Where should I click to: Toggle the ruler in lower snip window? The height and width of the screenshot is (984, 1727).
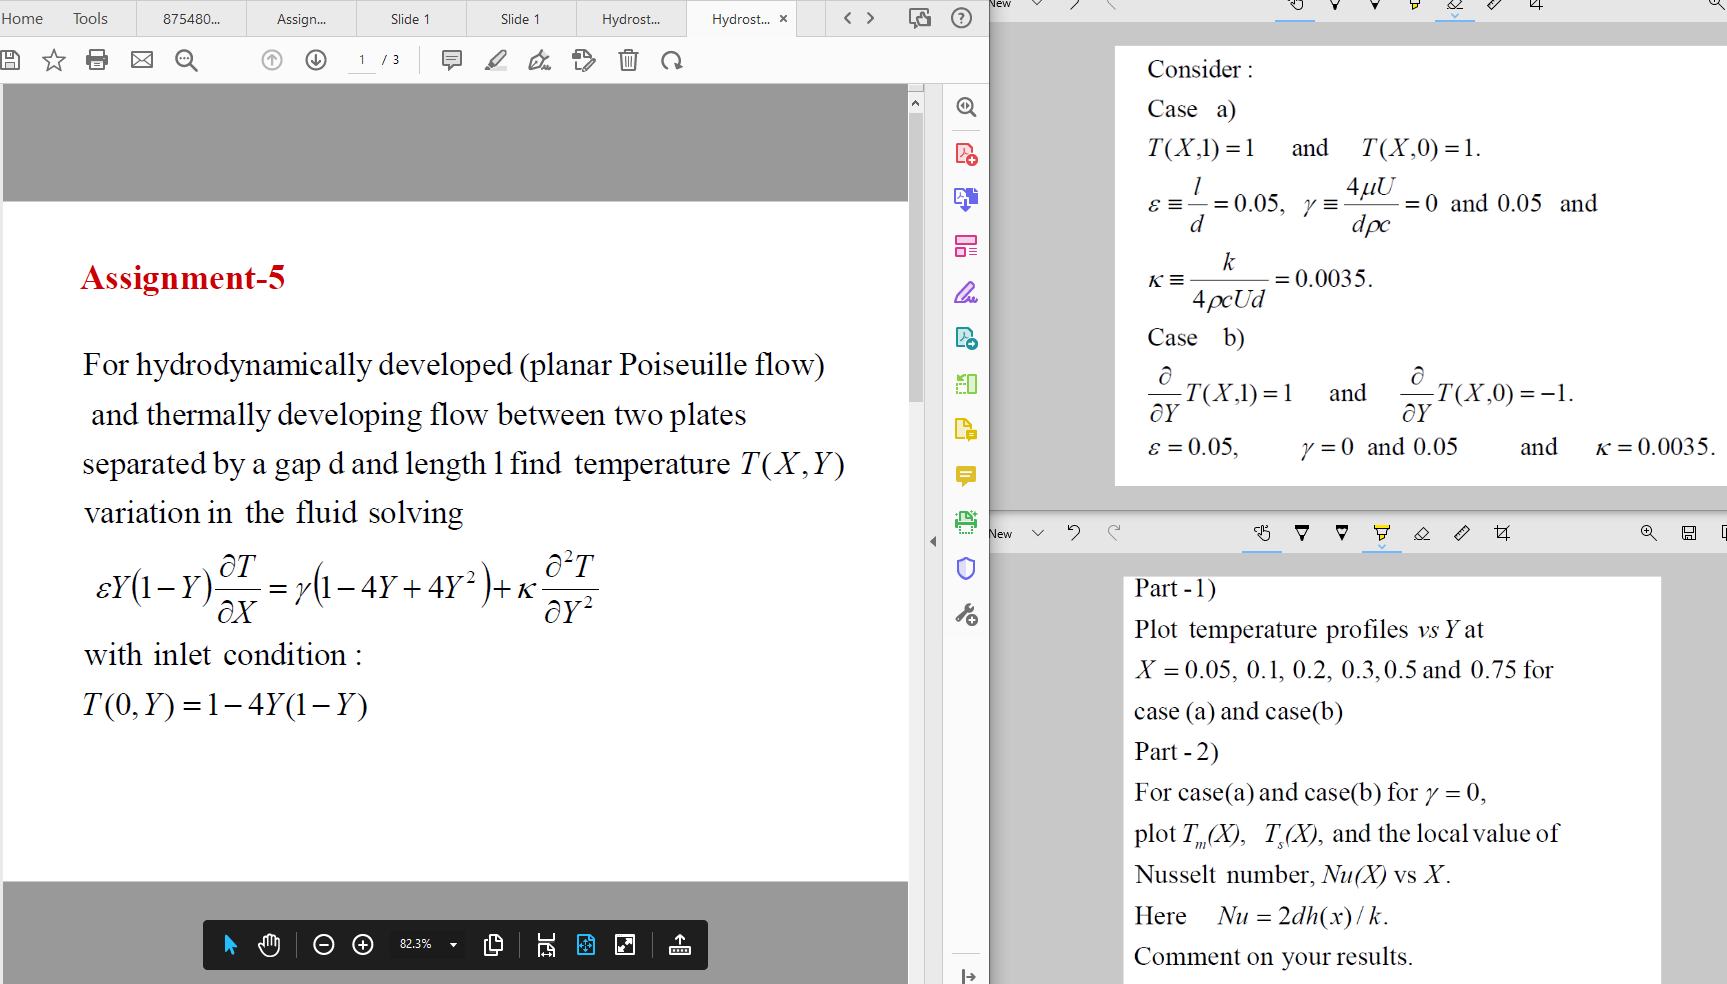pos(1462,533)
